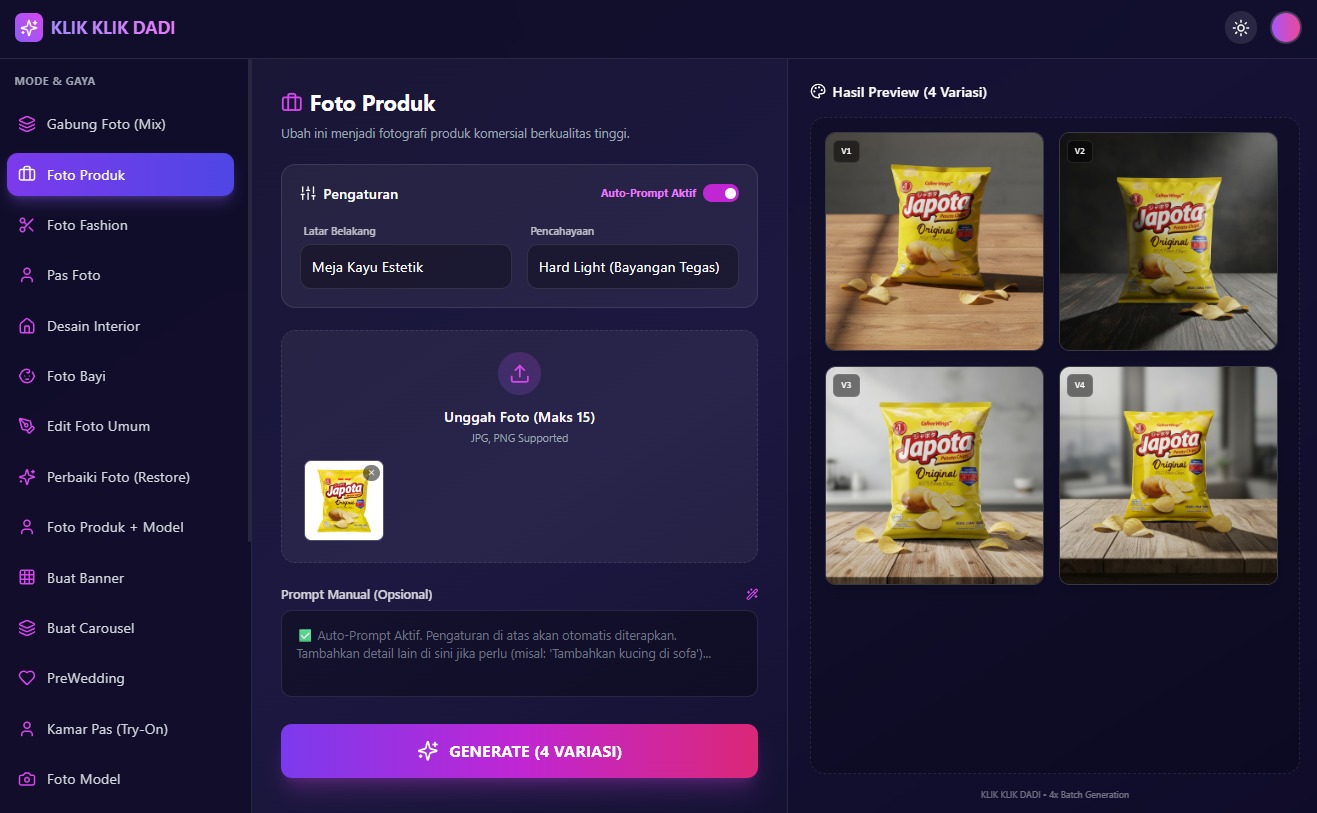
Task: Select Gabung Foto (Mix) mode
Action: (120, 124)
